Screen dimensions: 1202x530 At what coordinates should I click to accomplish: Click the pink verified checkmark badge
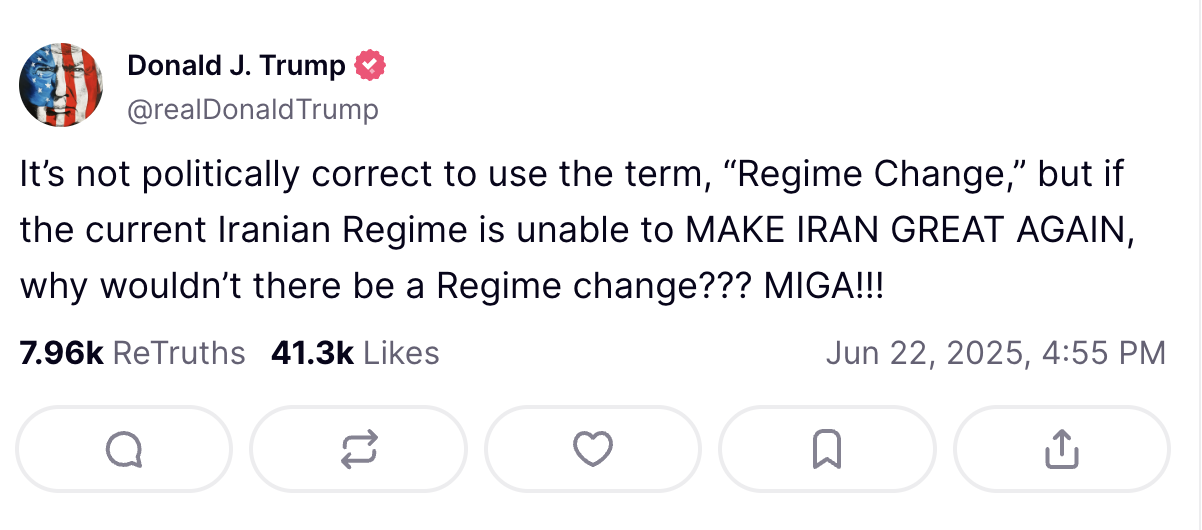click(371, 67)
